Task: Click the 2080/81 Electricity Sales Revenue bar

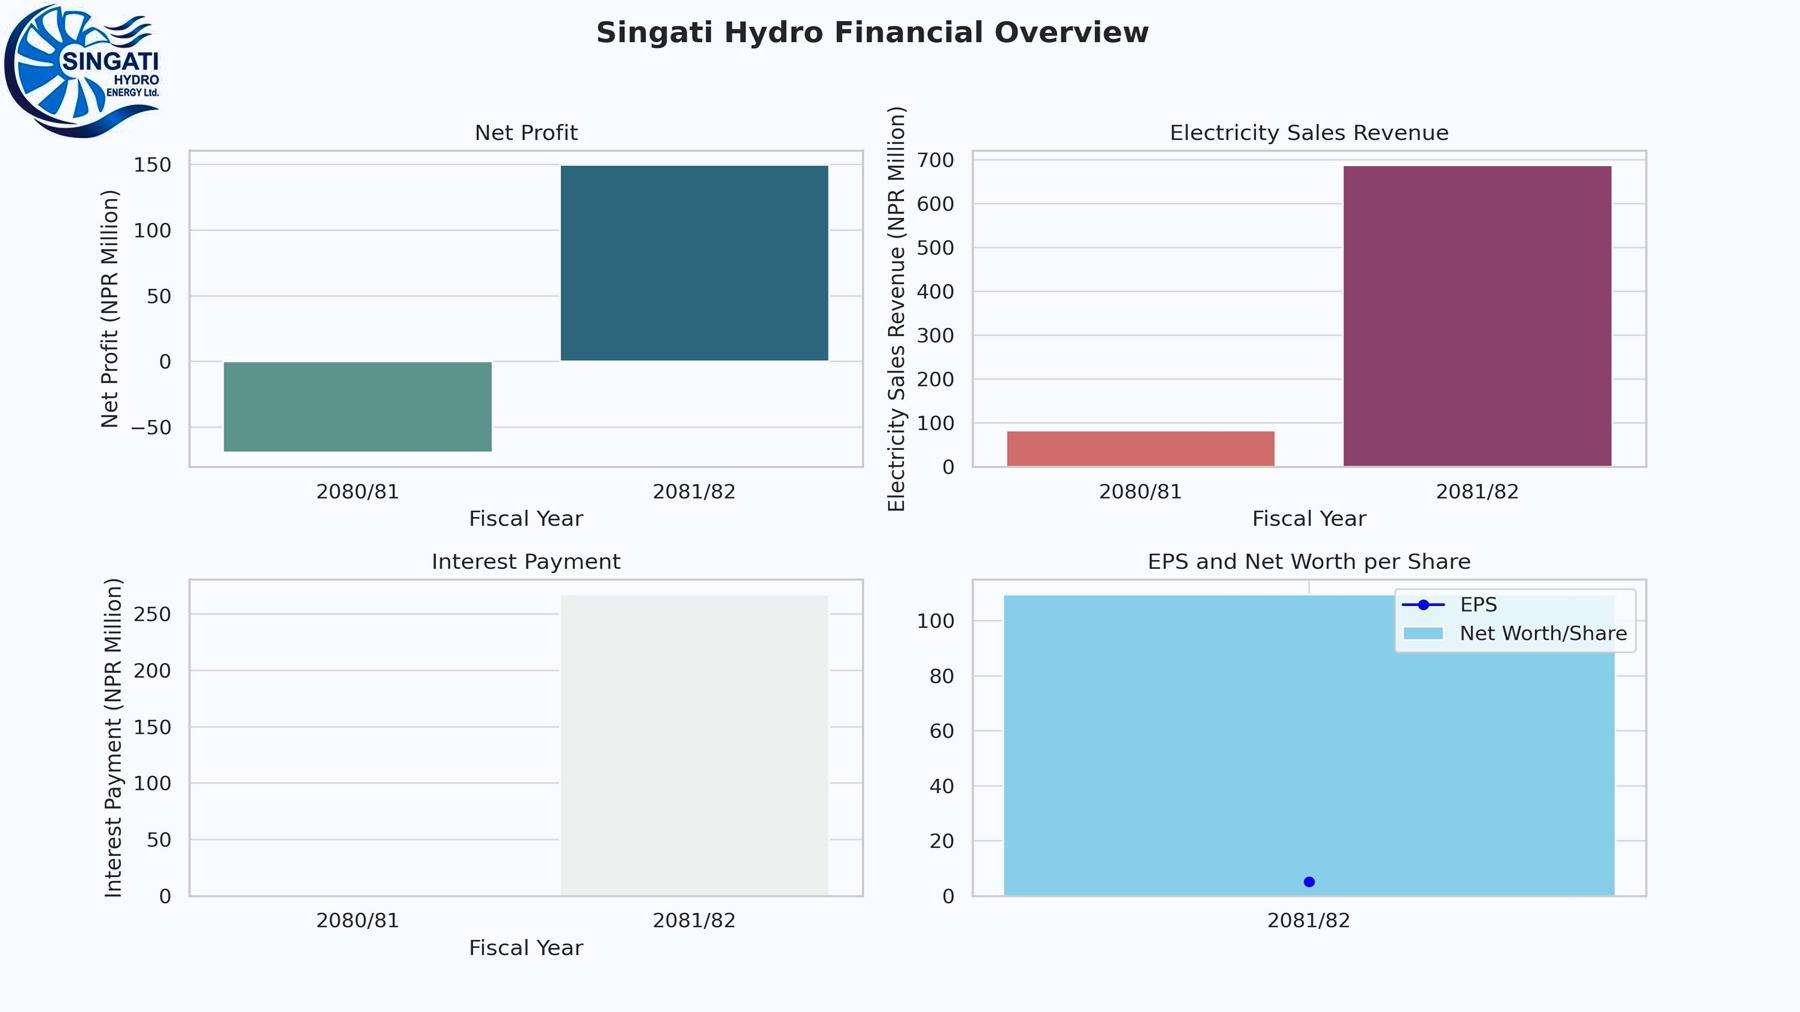Action: click(x=1140, y=449)
